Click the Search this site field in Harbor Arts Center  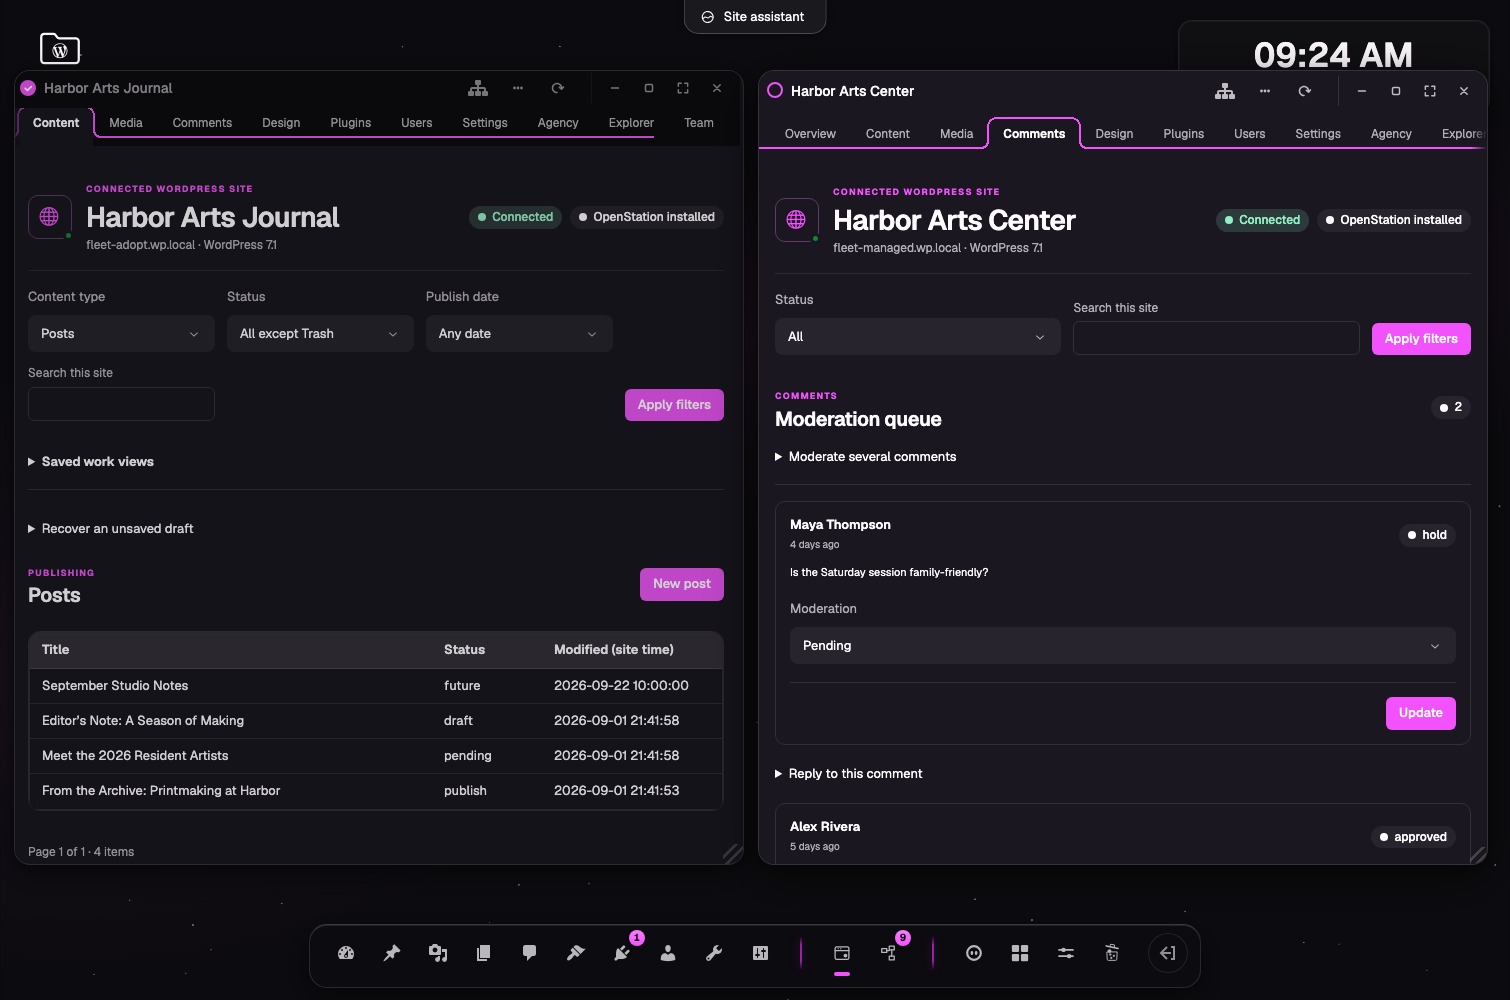pyautogui.click(x=1216, y=338)
